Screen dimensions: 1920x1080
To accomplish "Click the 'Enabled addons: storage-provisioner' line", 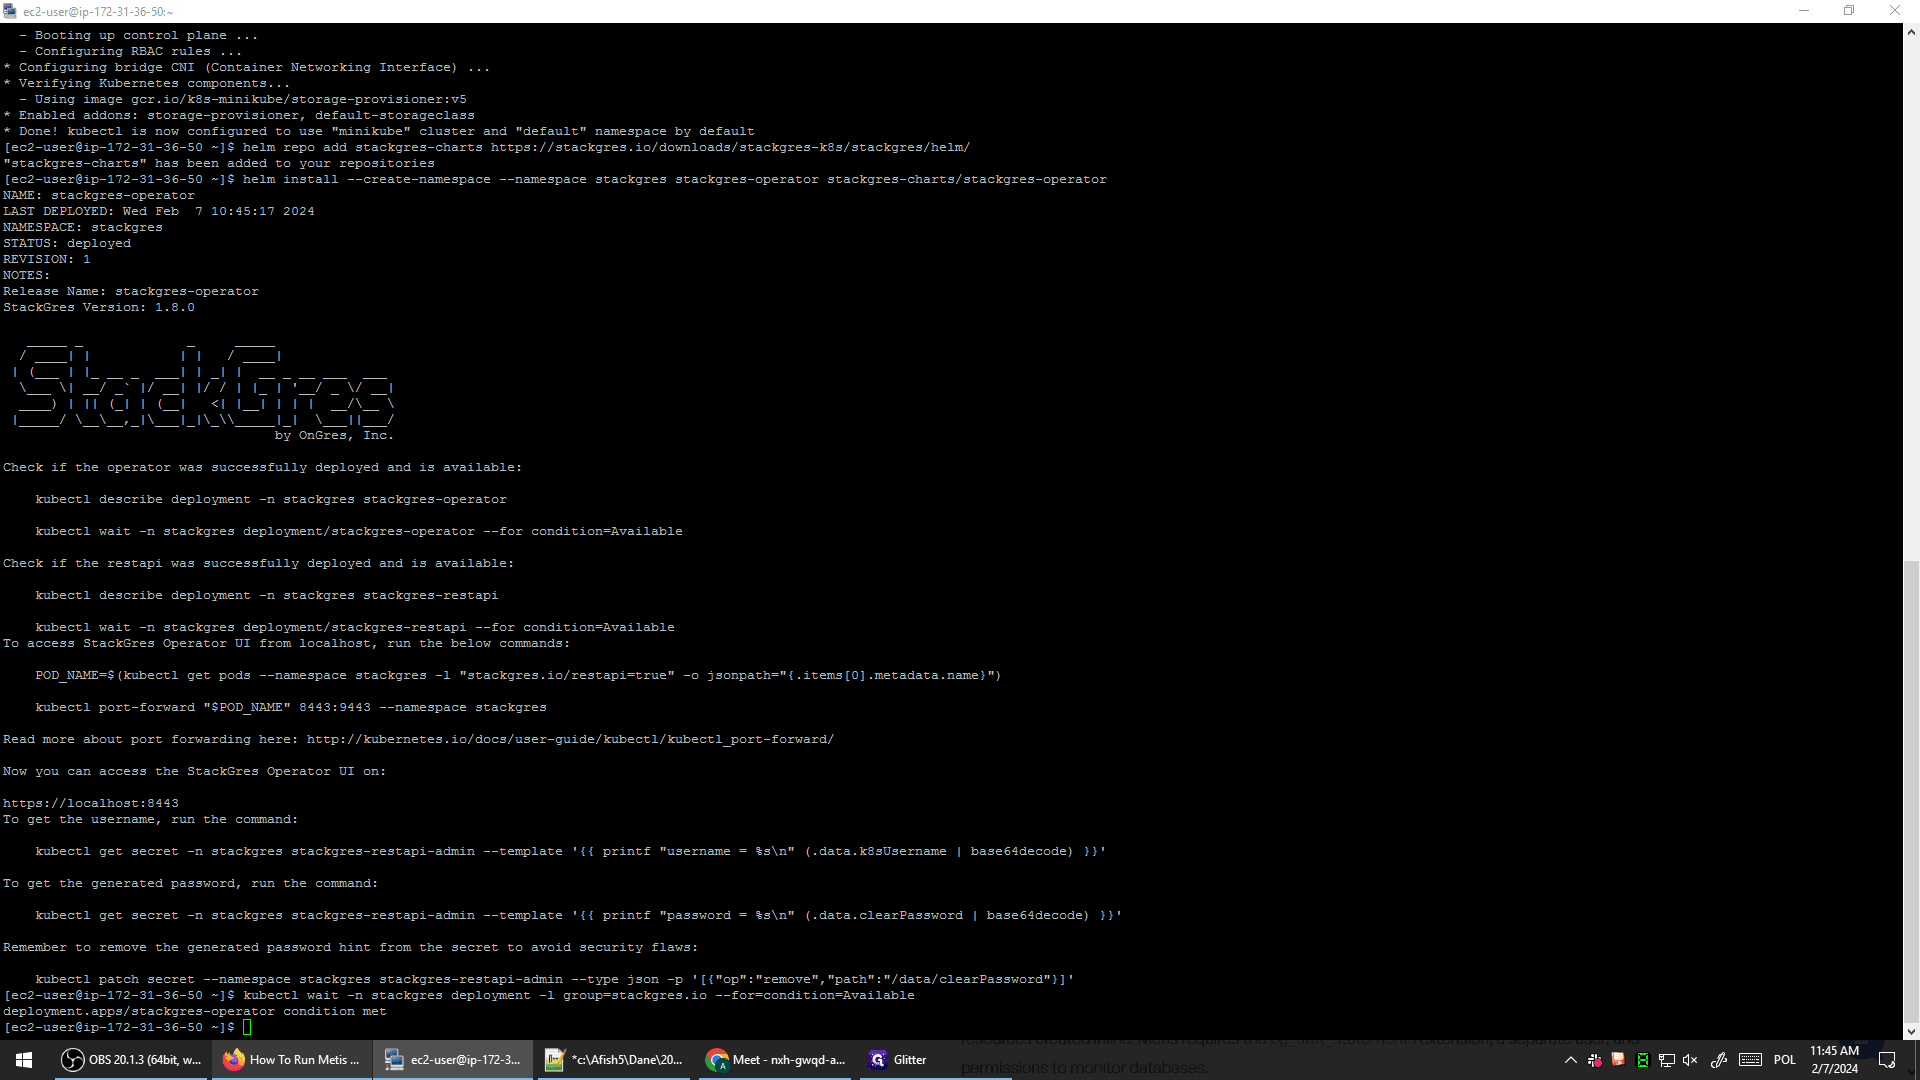I will coord(239,115).
